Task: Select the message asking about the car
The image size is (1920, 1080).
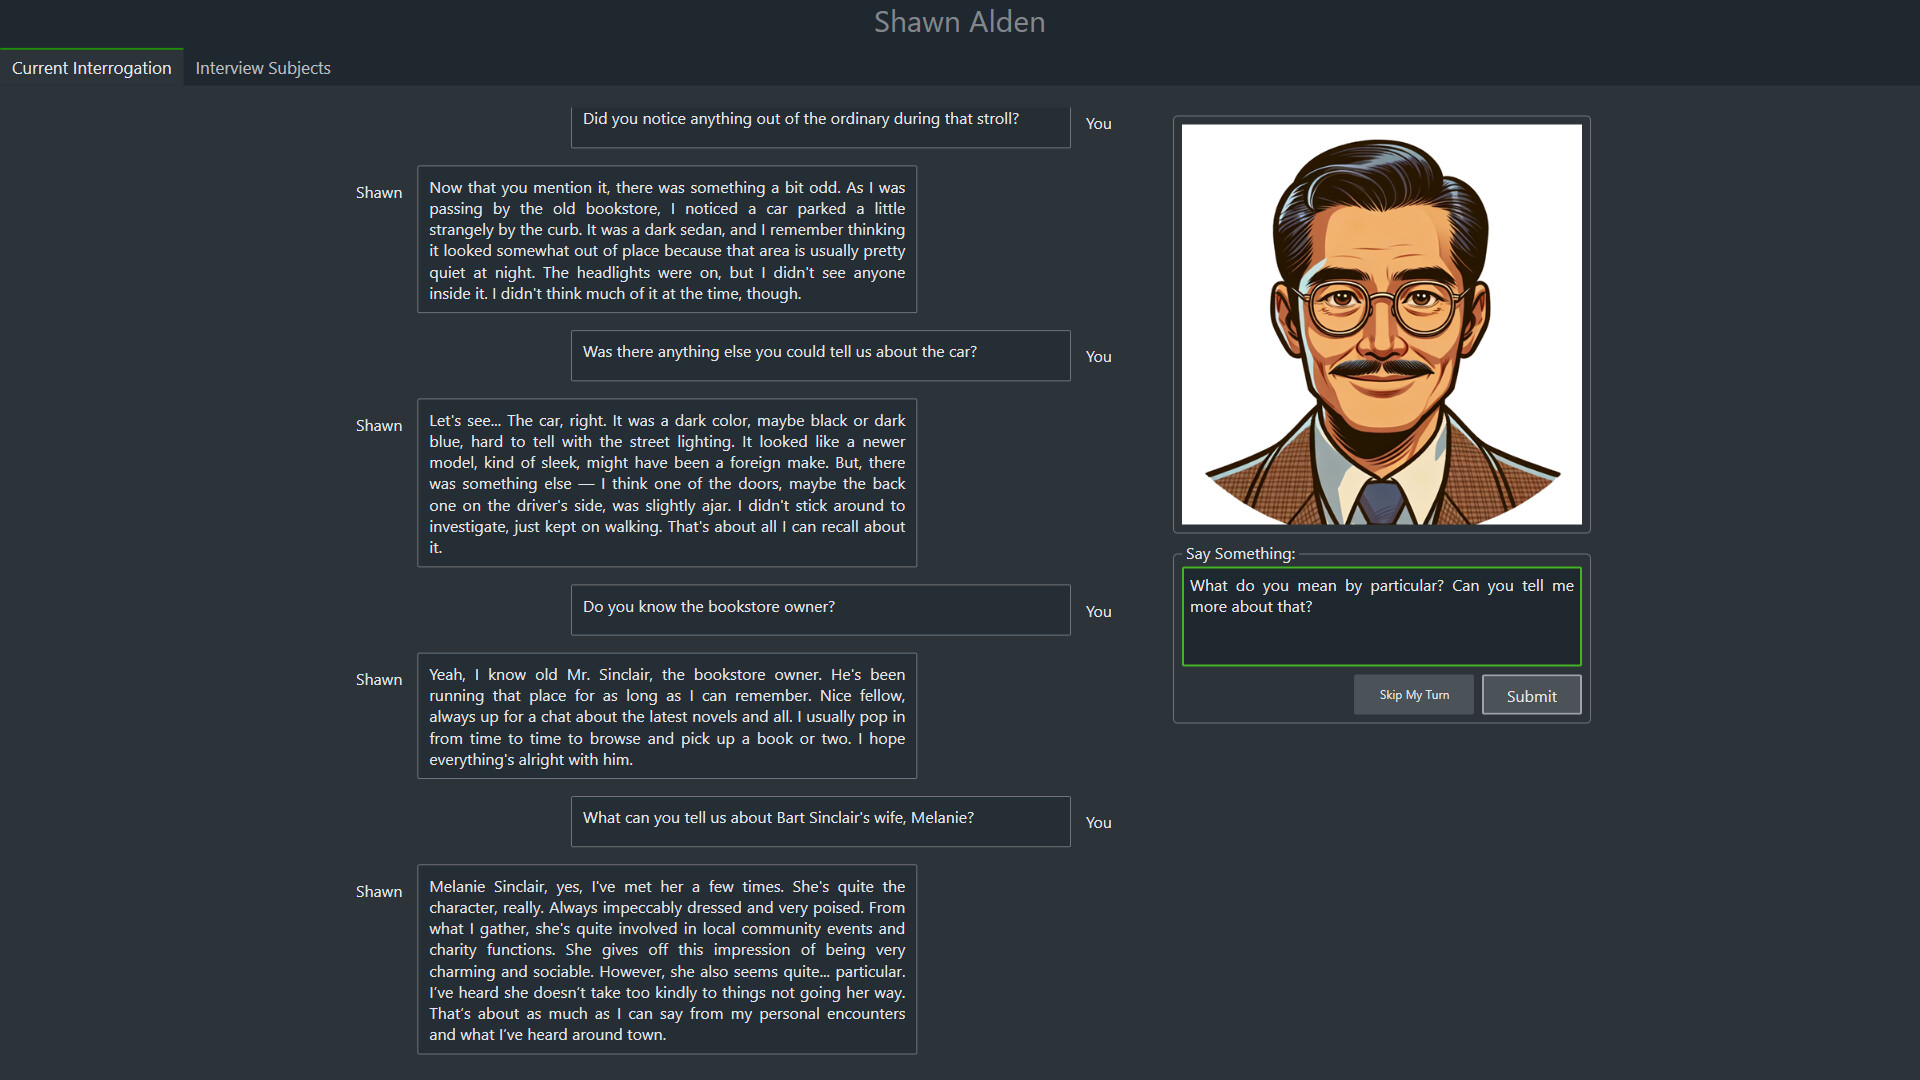Action: tap(820, 355)
